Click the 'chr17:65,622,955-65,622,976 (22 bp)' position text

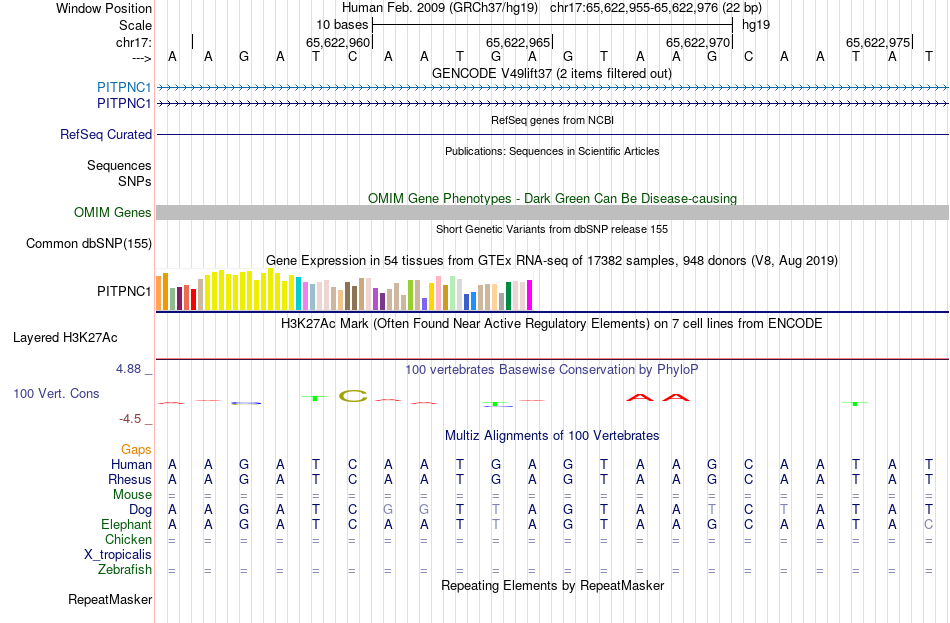click(656, 8)
